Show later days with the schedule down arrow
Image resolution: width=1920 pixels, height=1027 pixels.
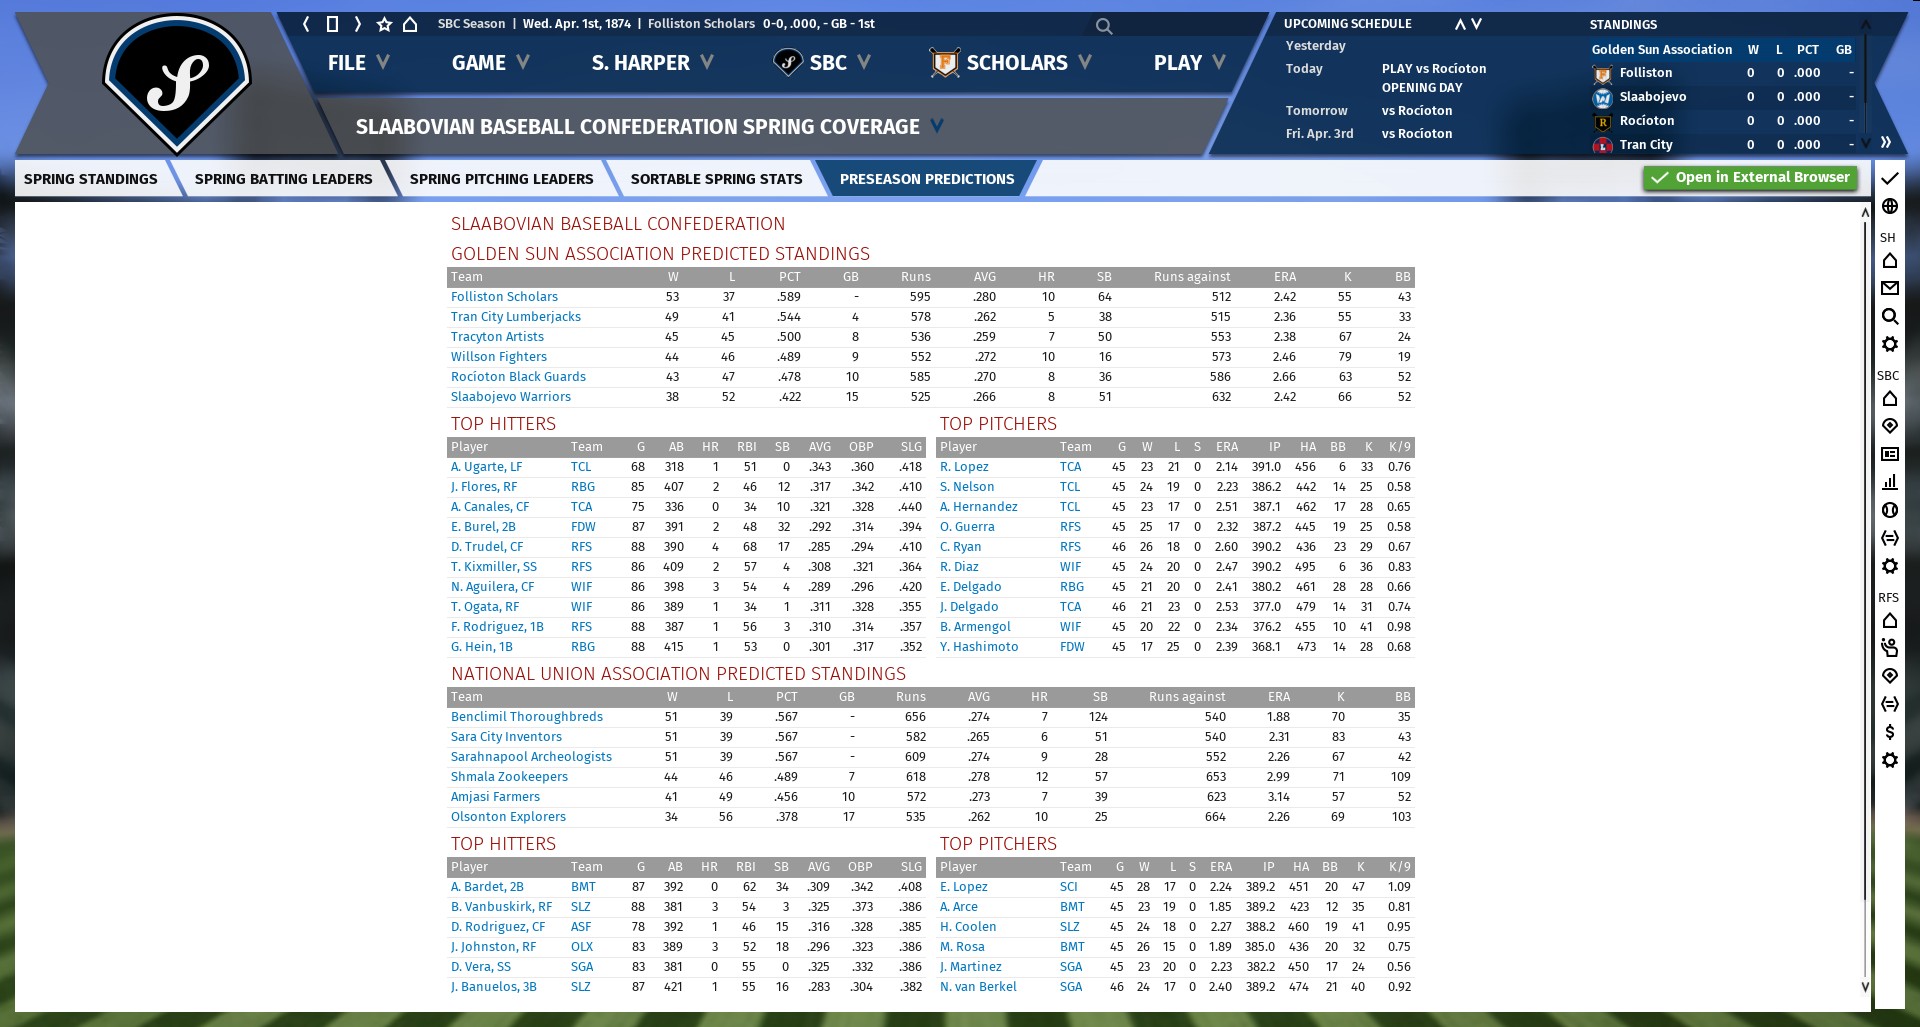1477,24
